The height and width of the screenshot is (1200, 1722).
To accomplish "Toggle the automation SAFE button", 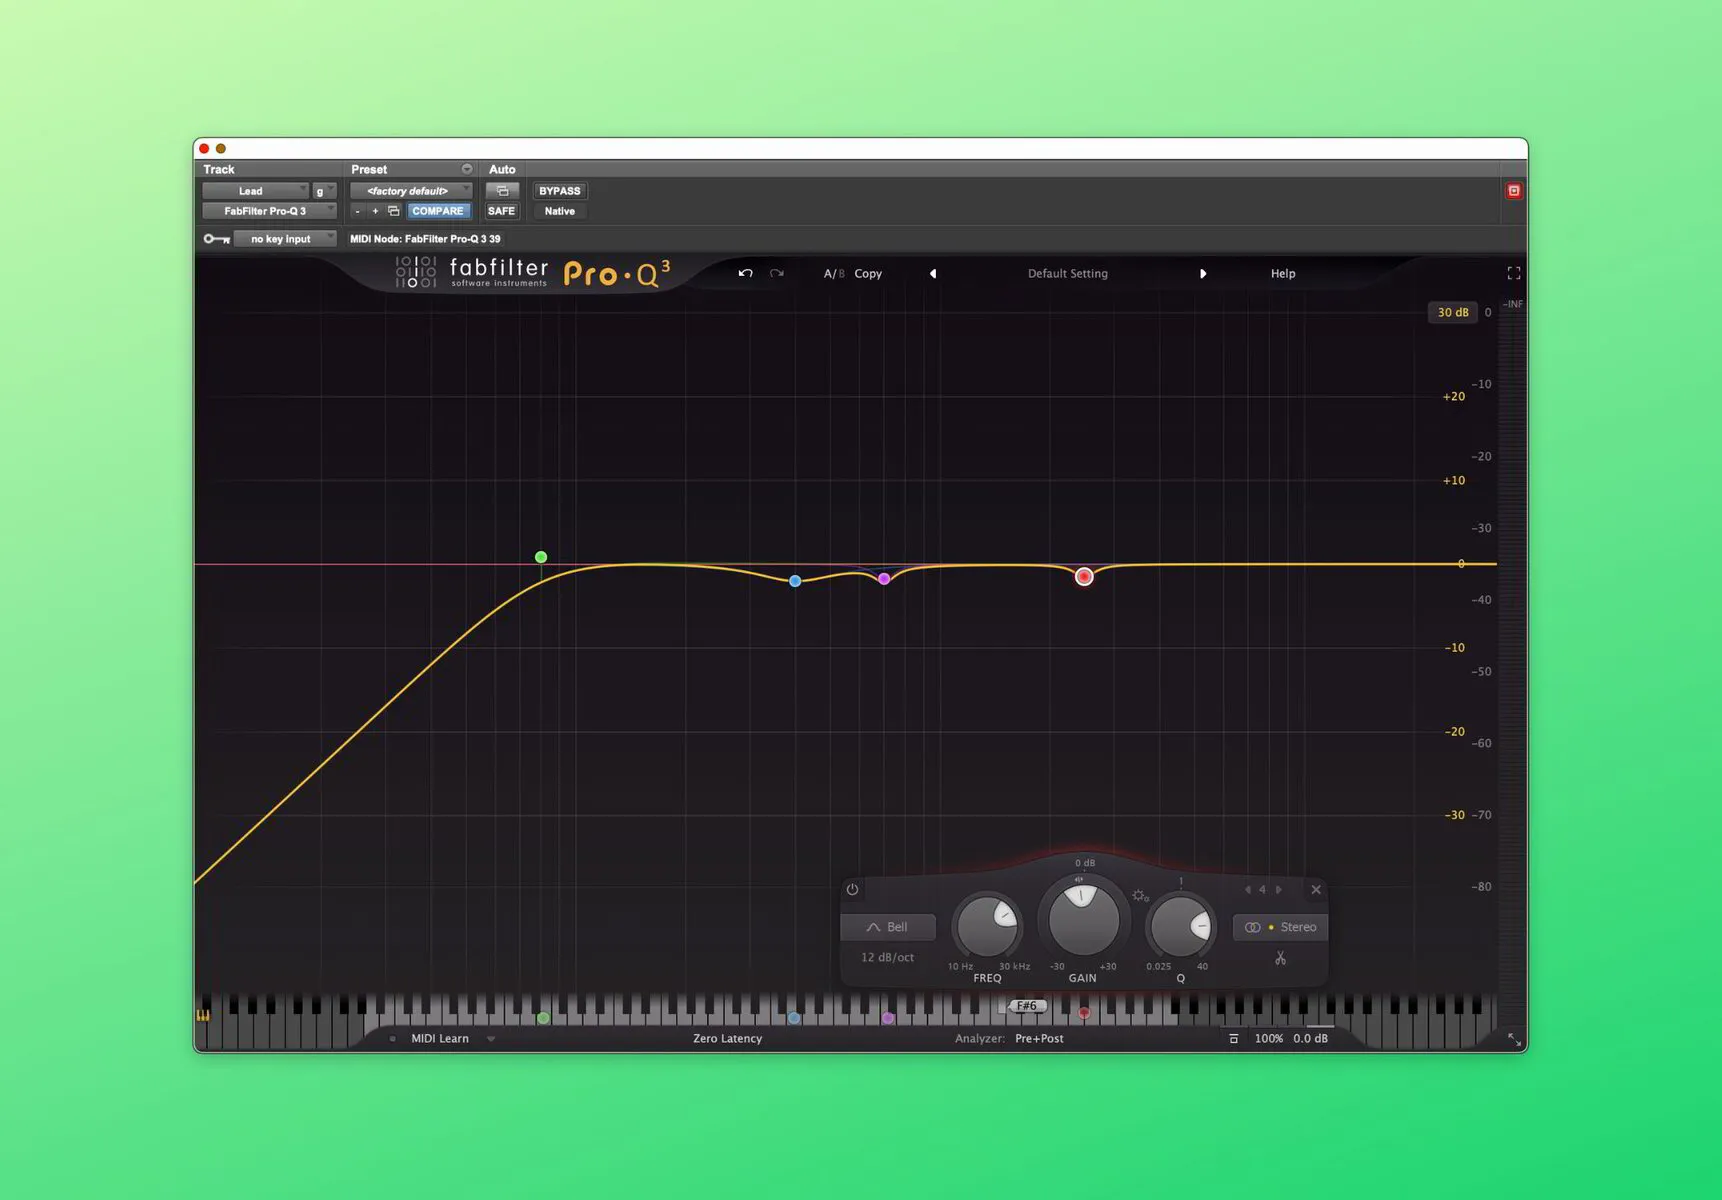I will [x=501, y=211].
